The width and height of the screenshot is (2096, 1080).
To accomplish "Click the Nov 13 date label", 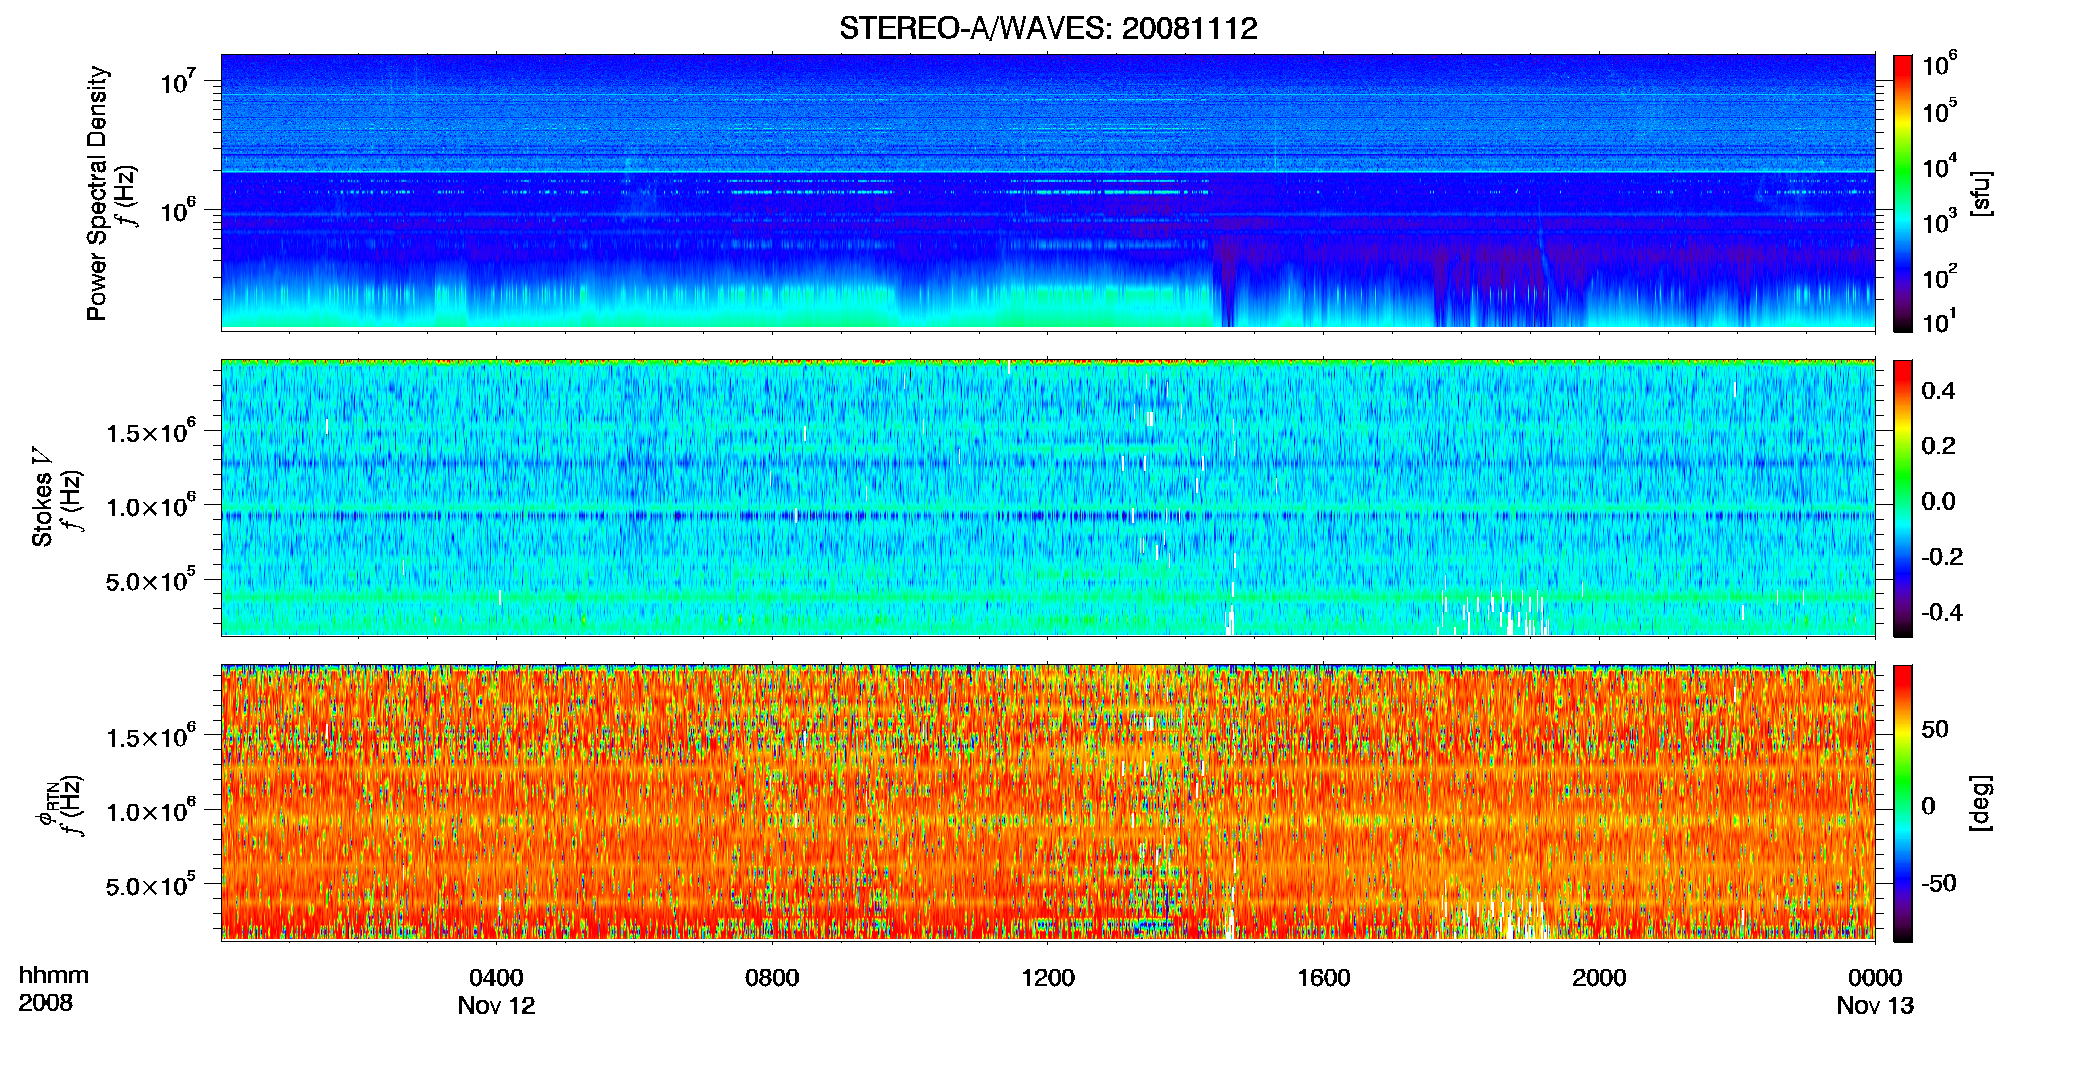I will point(1875,1006).
